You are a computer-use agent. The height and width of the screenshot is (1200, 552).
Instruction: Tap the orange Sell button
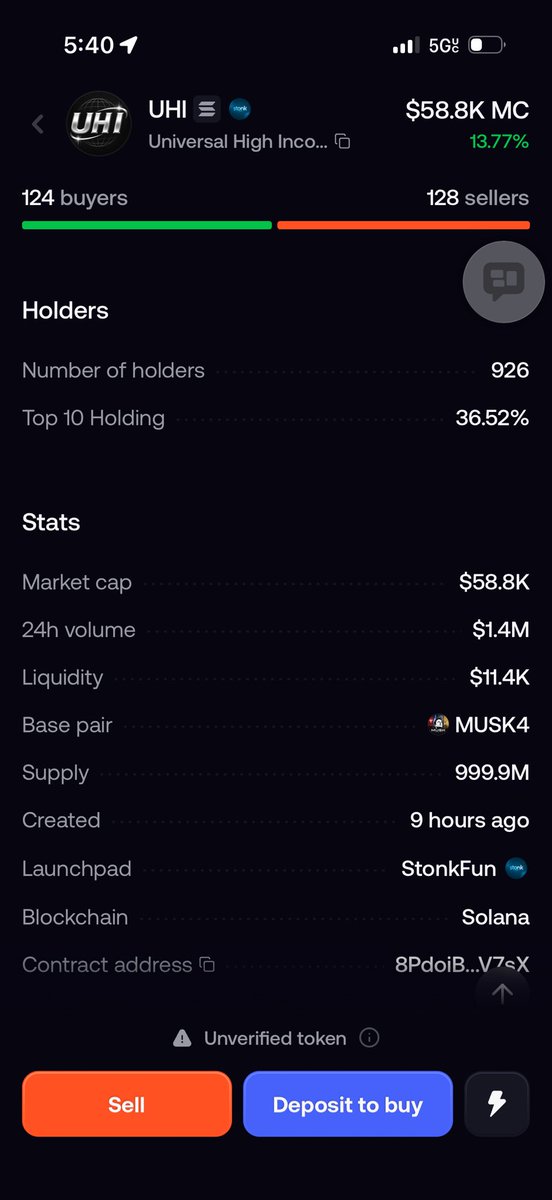(x=127, y=1104)
